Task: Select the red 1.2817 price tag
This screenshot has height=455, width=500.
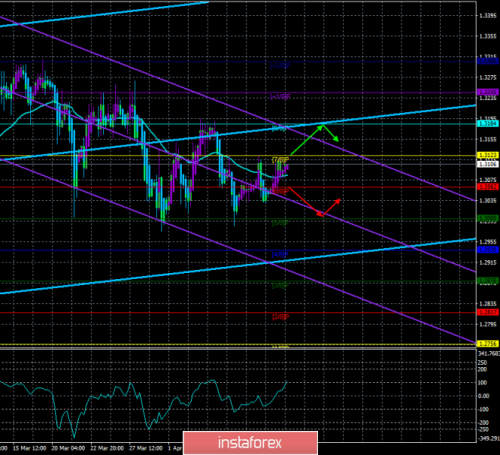Action: click(488, 312)
